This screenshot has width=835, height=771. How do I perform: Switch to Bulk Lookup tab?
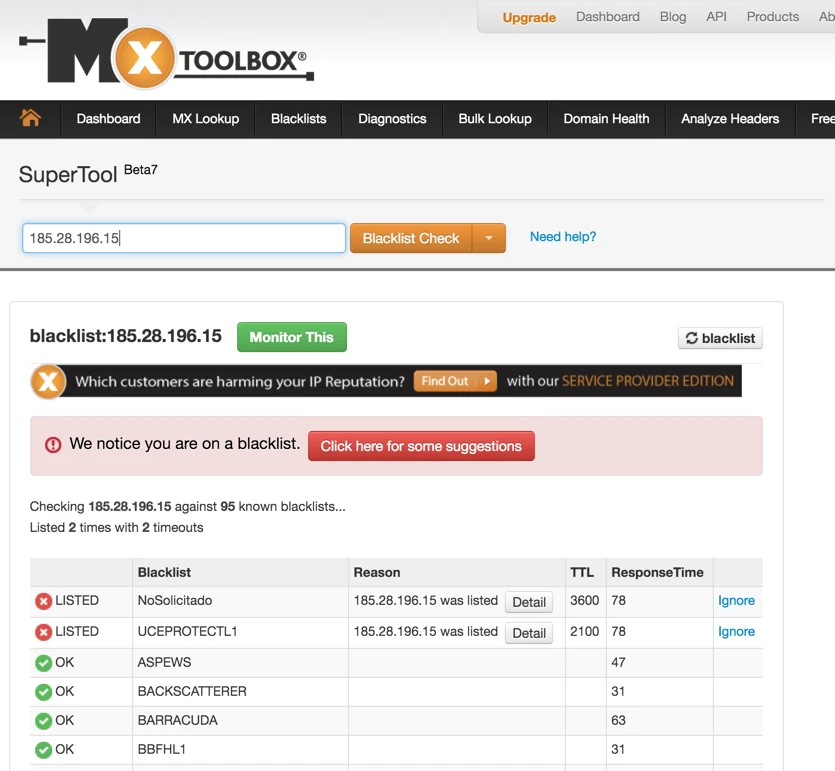[x=495, y=119]
